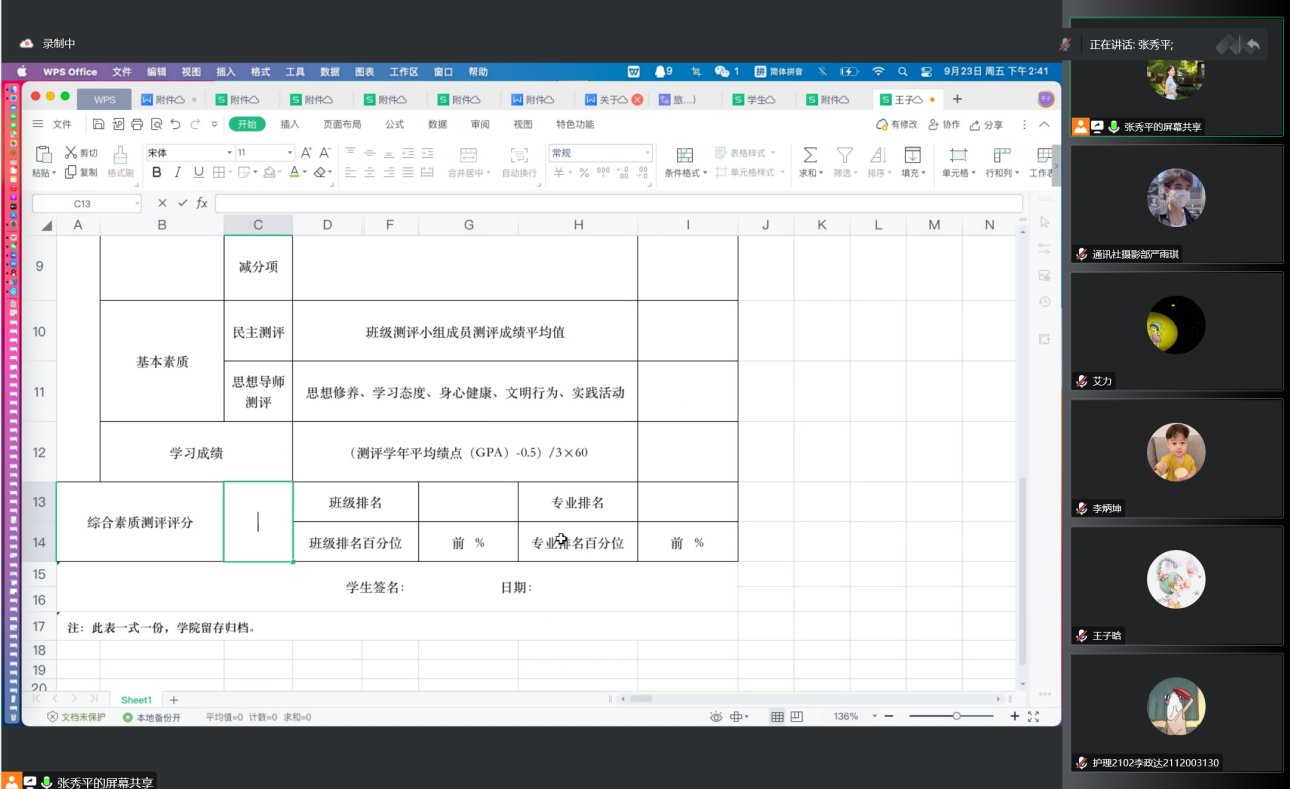This screenshot has width=1290, height=789.
Task: Switch to page layout view in status bar
Action: click(797, 717)
